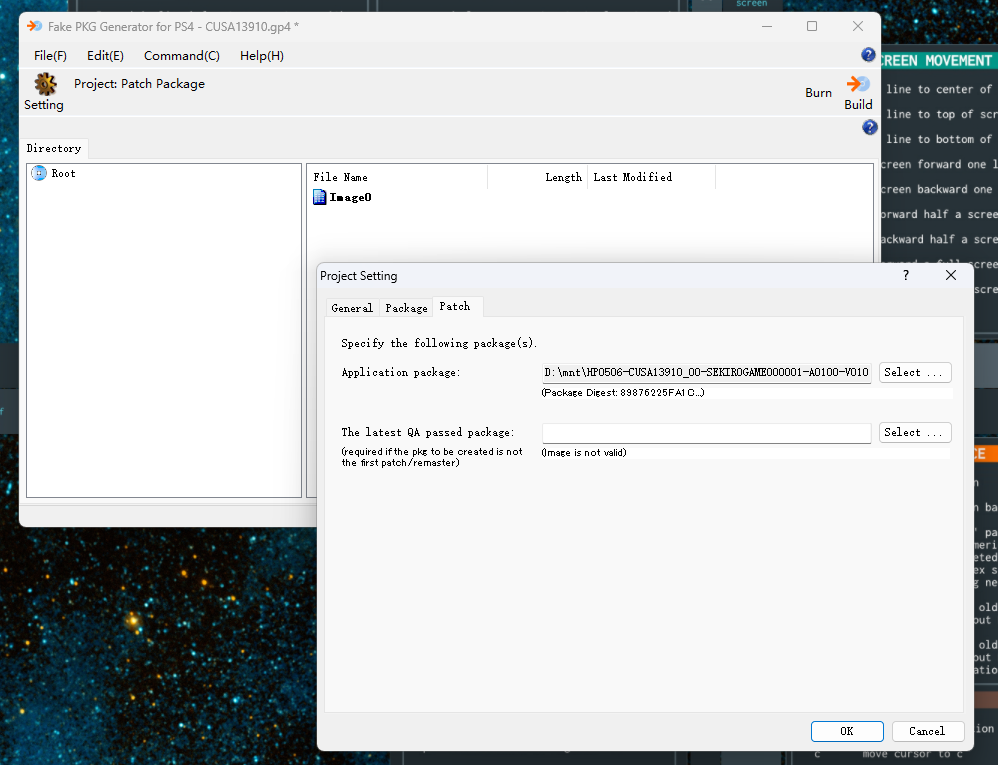The image size is (998, 765).
Task: Select the Image0 file icon
Action: [320, 198]
